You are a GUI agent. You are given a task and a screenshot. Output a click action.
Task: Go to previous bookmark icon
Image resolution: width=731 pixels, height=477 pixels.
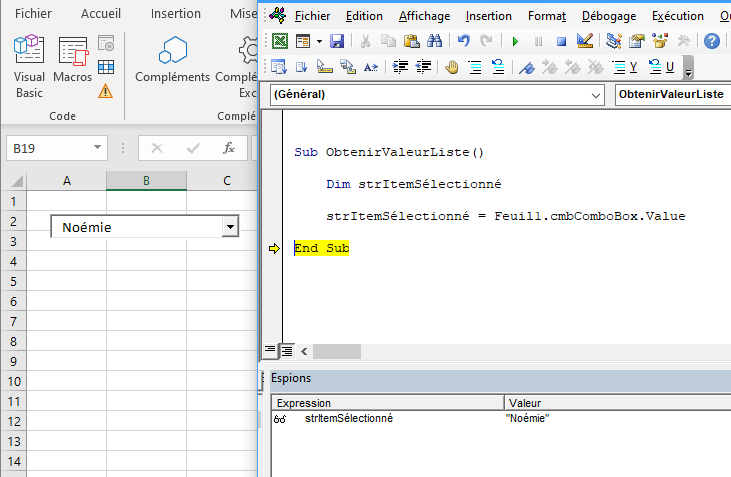(x=572, y=67)
